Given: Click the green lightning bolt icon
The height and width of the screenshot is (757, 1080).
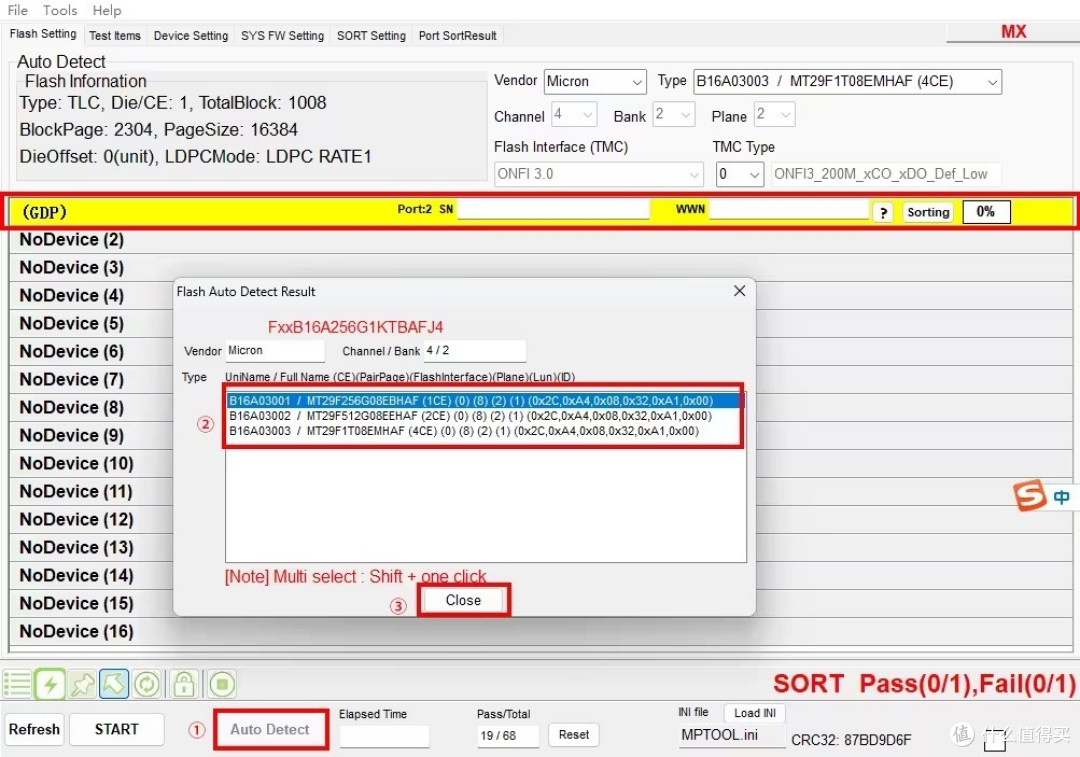Looking at the screenshot, I should click(x=50, y=685).
